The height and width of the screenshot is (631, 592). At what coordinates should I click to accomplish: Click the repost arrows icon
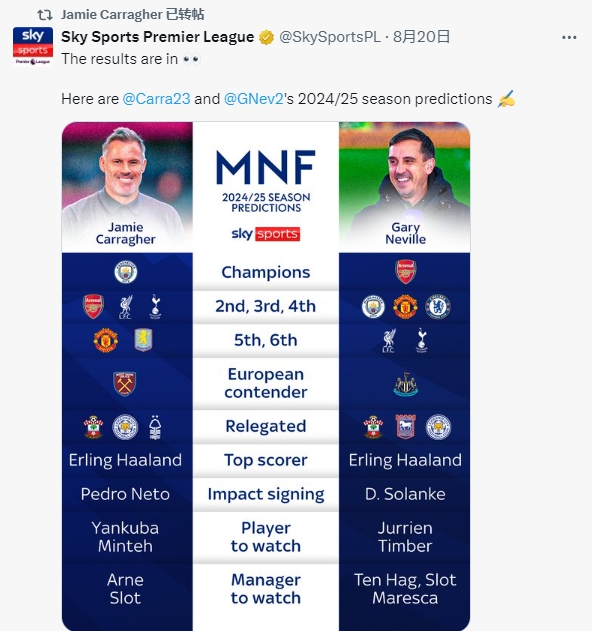45,15
